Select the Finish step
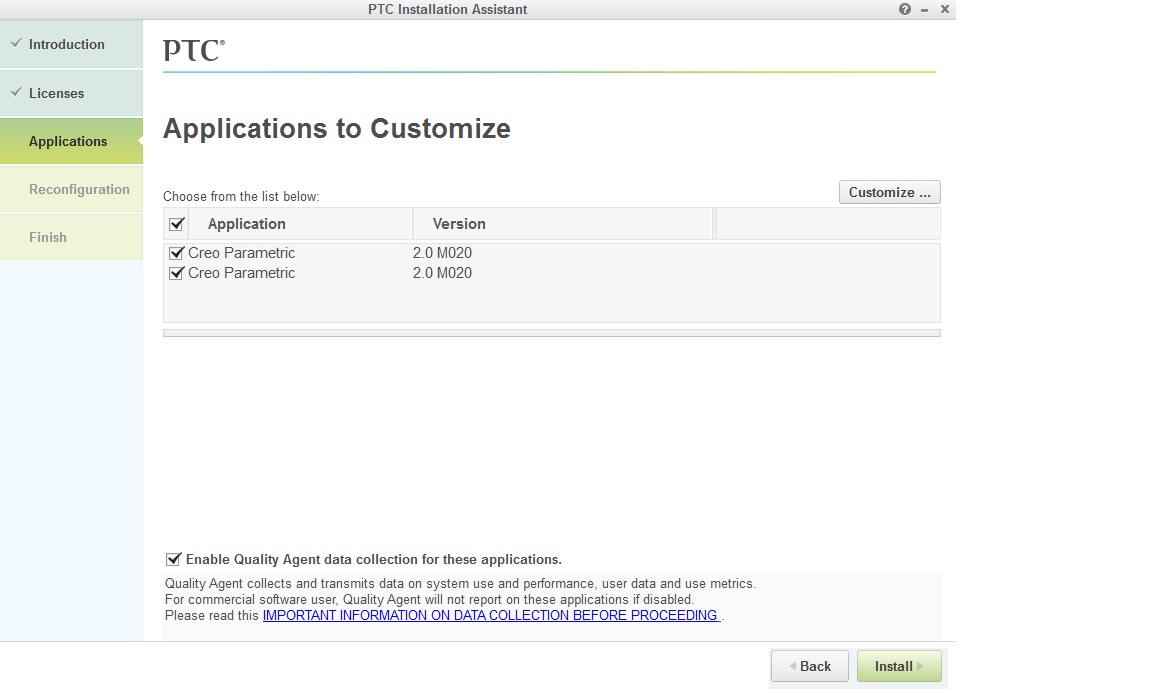Screen dimensions: 1152x693 click(71, 237)
